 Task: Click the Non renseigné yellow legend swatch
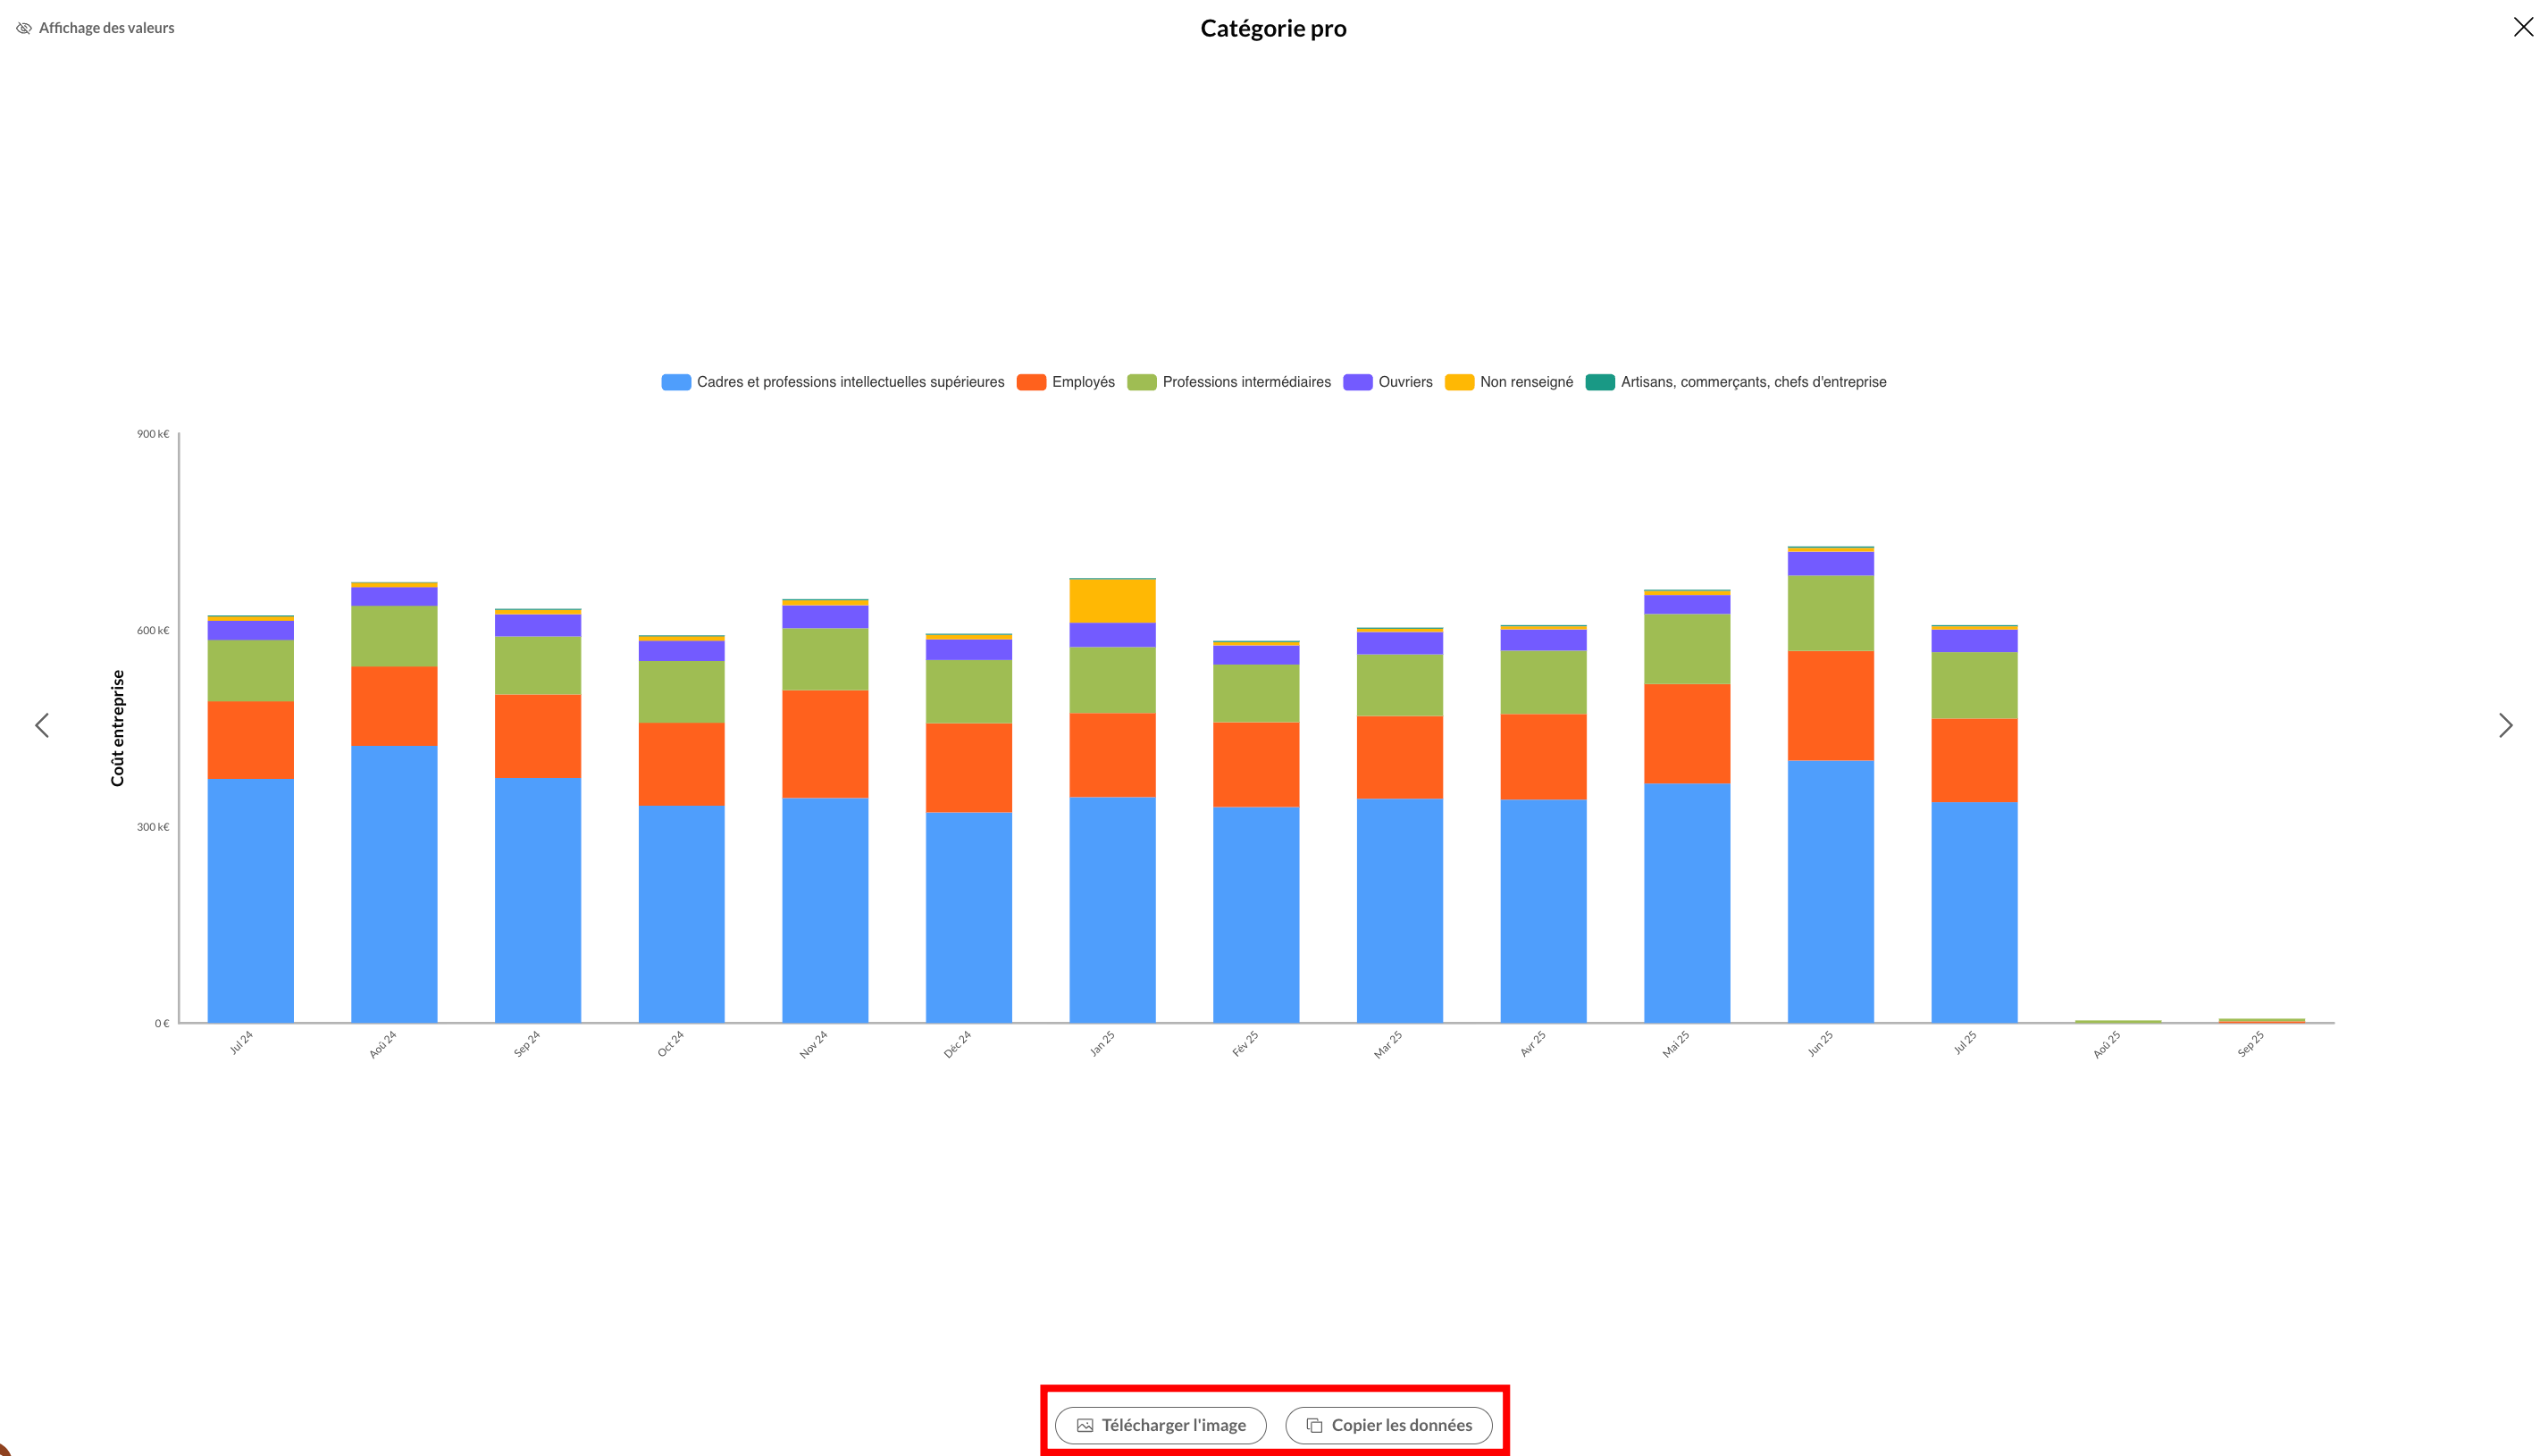[1459, 382]
